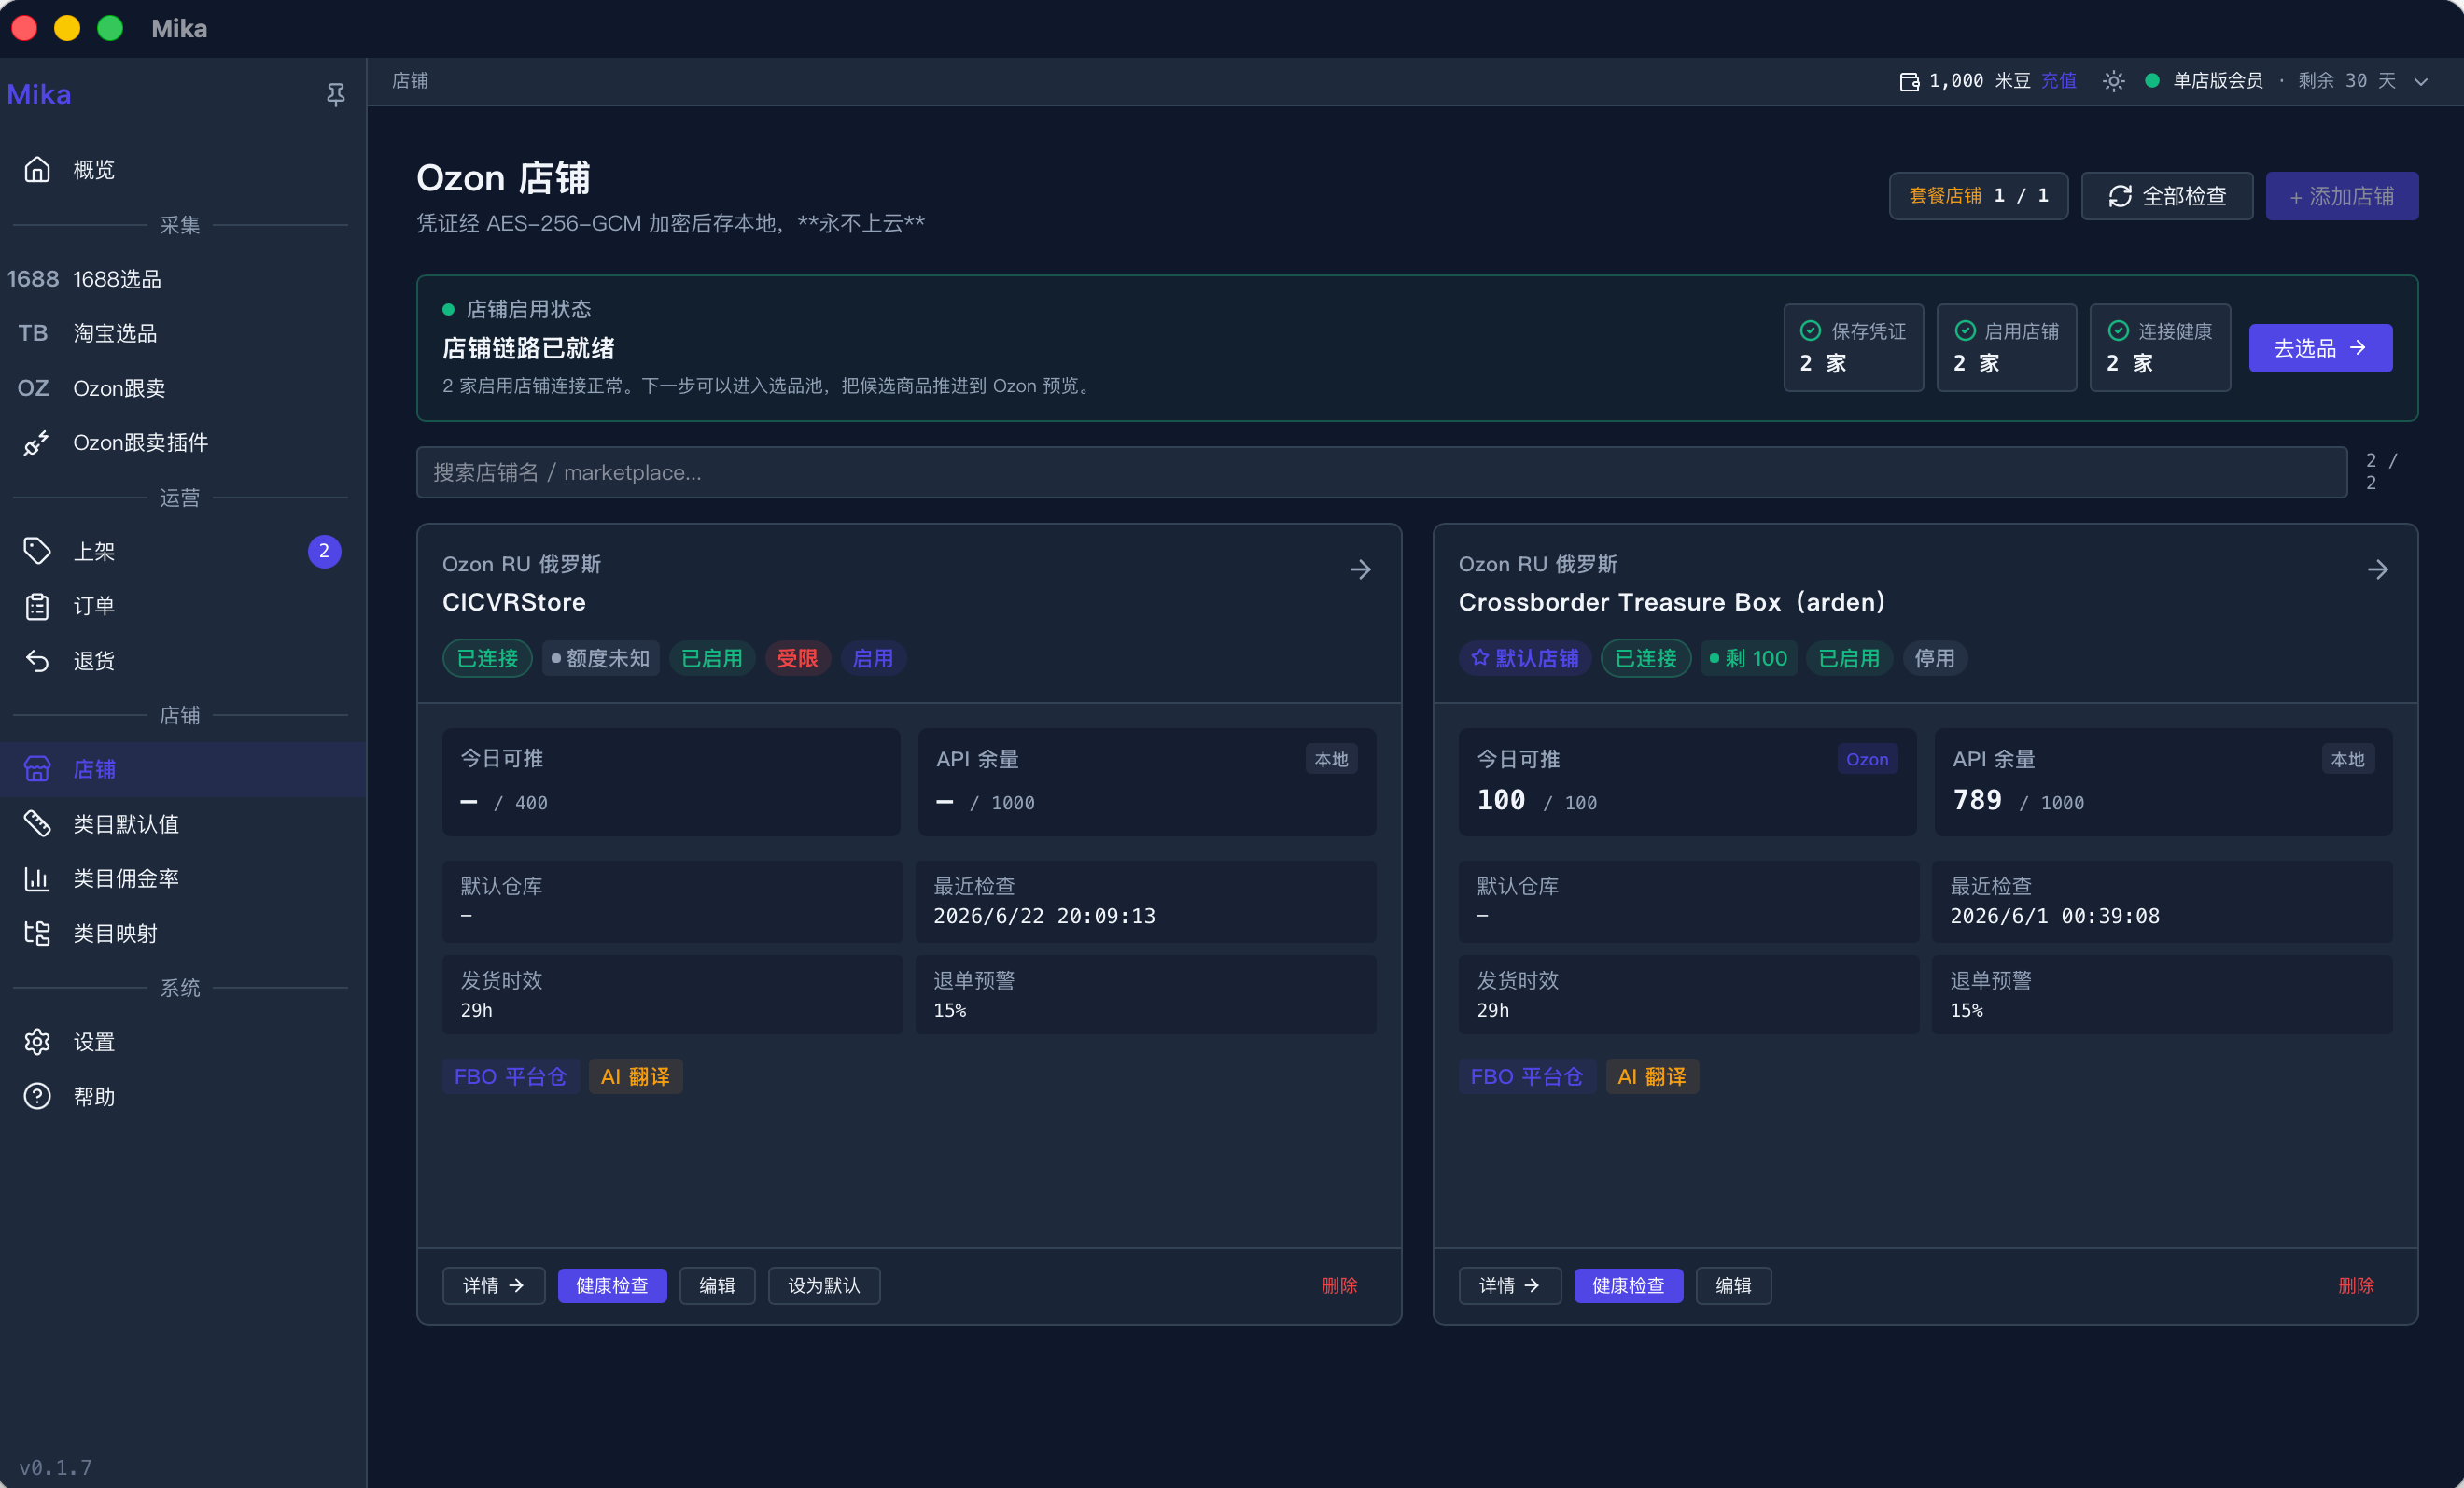This screenshot has height=1488, width=2464.
Task: Run 健康检查 for CICVRStore
Action: click(x=612, y=1285)
